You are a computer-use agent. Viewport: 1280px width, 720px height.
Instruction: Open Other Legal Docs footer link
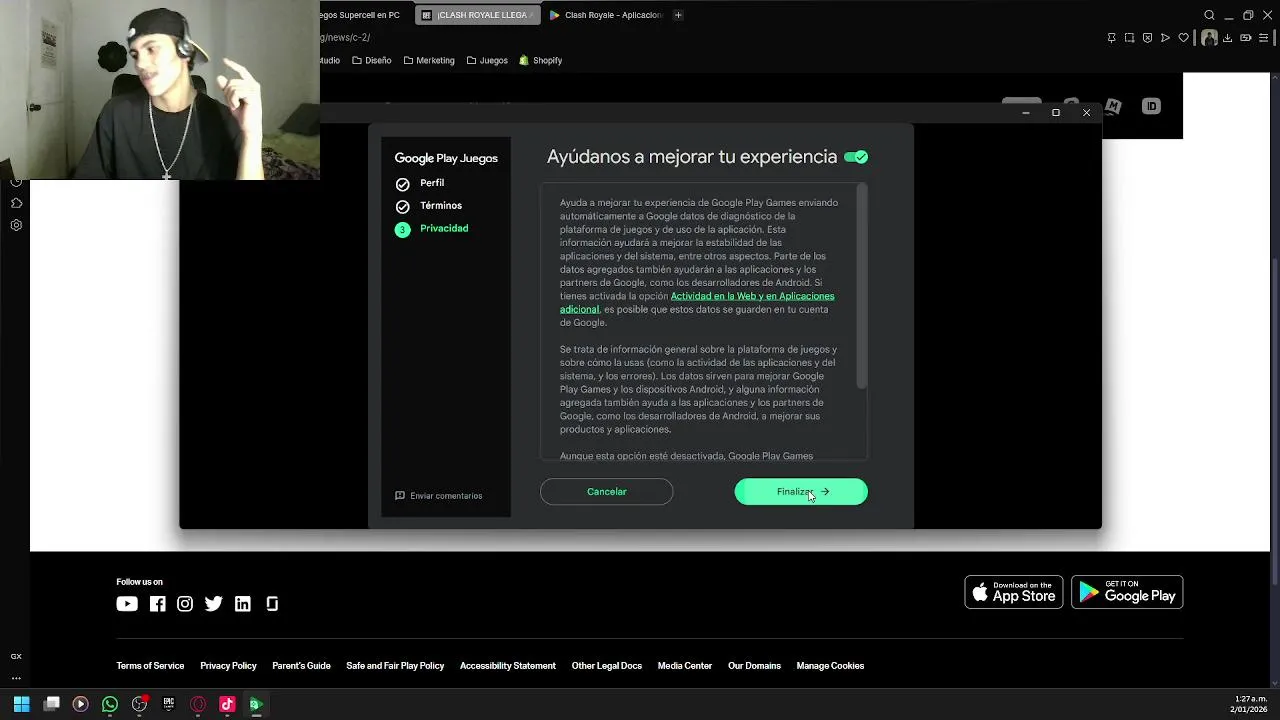pyautogui.click(x=607, y=666)
